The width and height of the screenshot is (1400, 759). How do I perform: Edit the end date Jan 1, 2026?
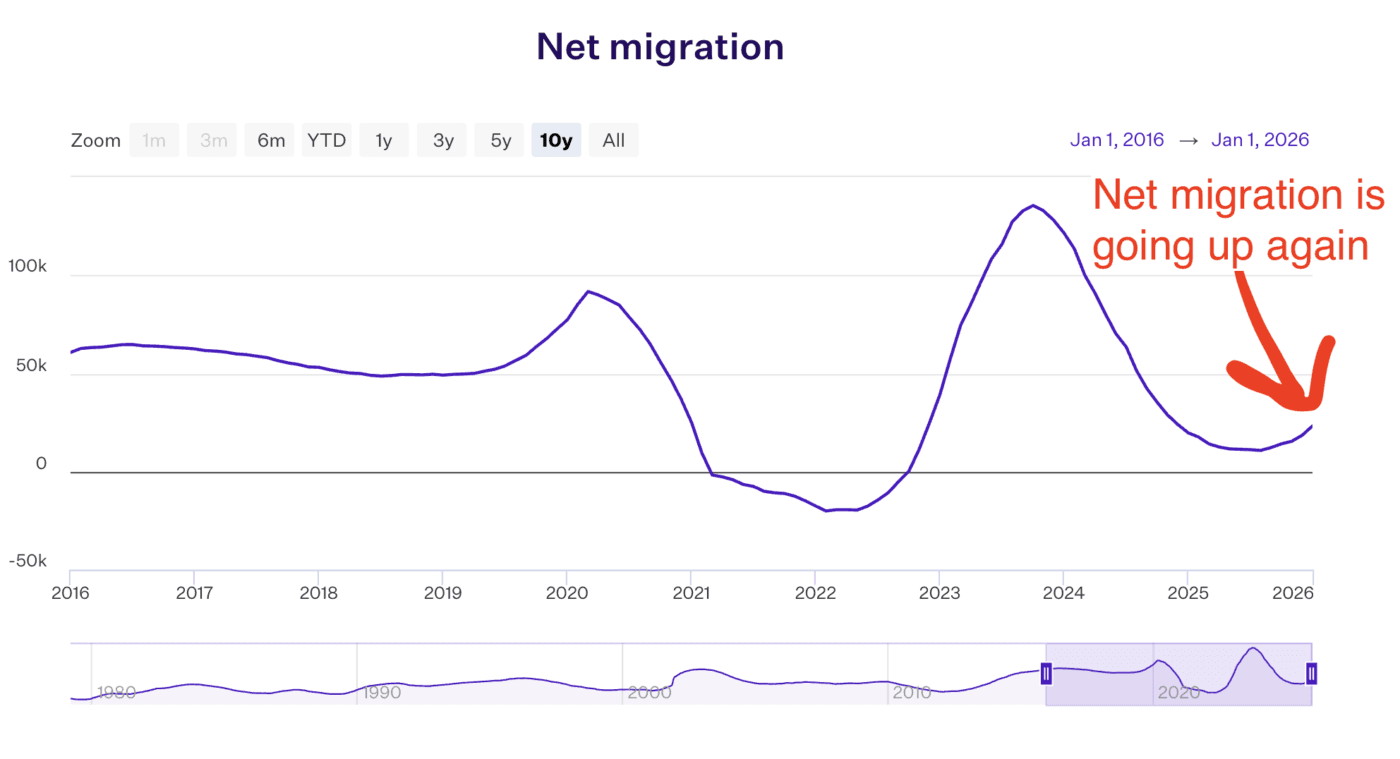click(x=1260, y=140)
